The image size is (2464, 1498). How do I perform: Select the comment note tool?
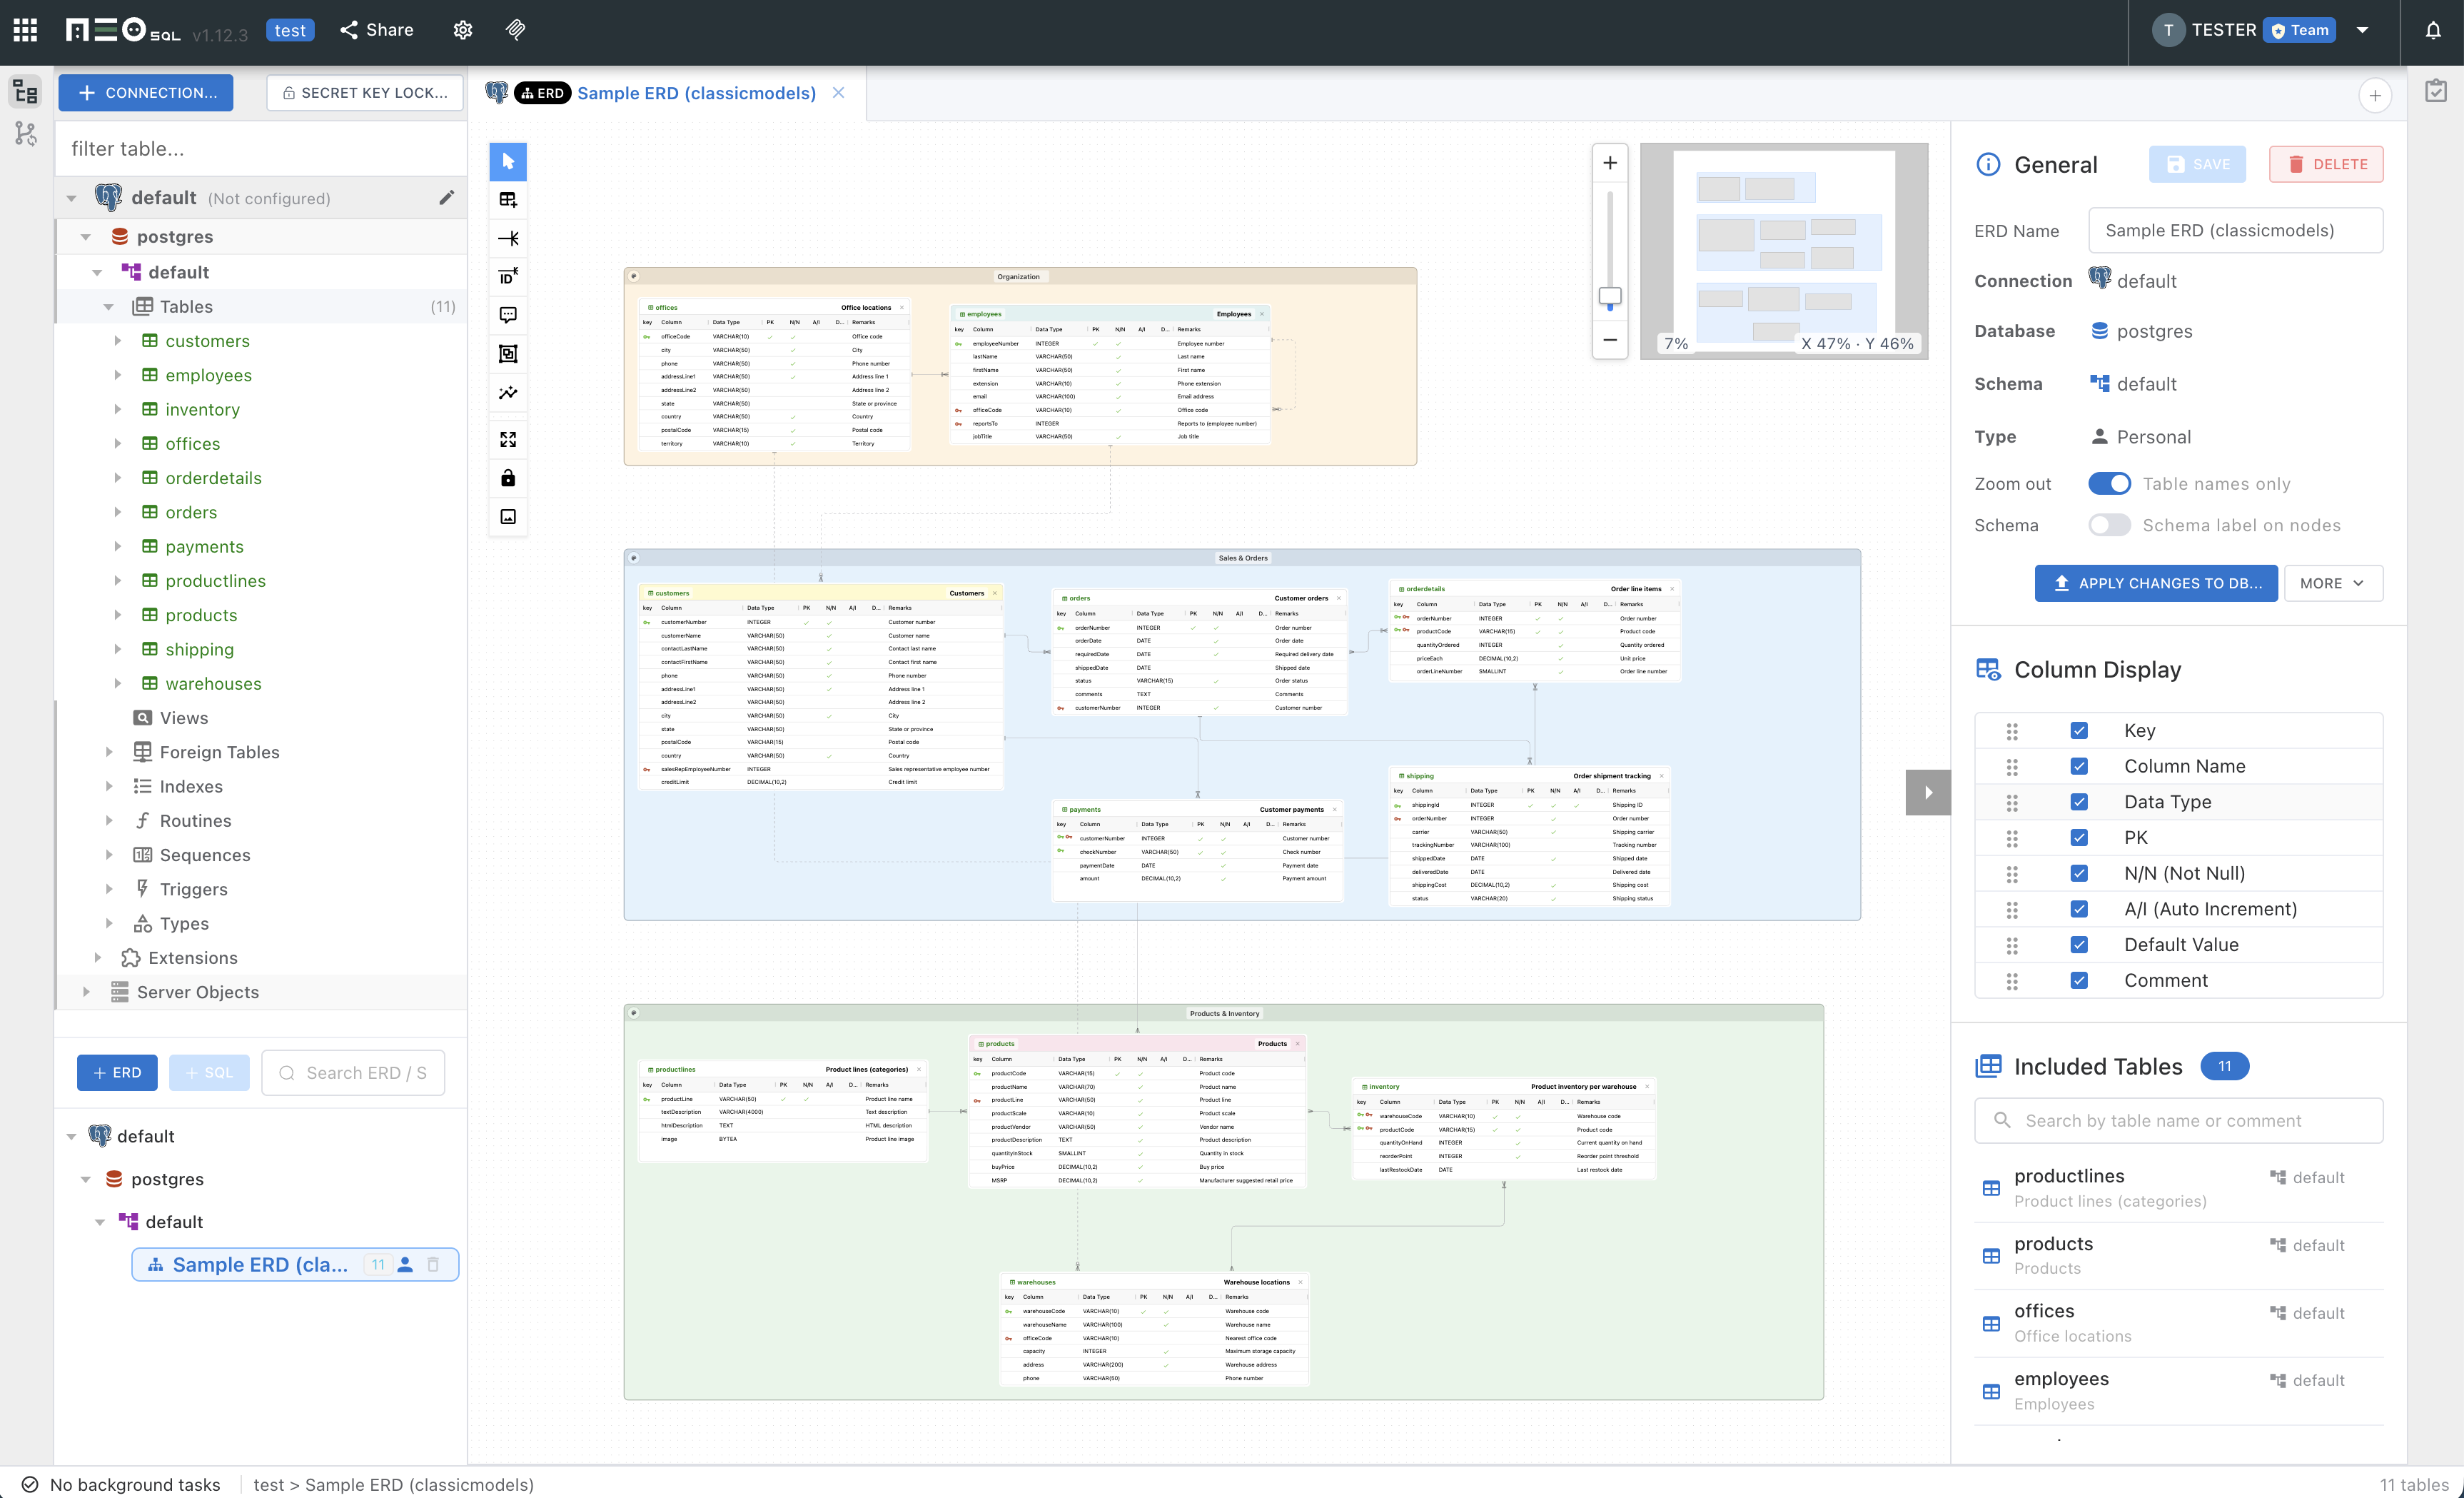(x=508, y=315)
